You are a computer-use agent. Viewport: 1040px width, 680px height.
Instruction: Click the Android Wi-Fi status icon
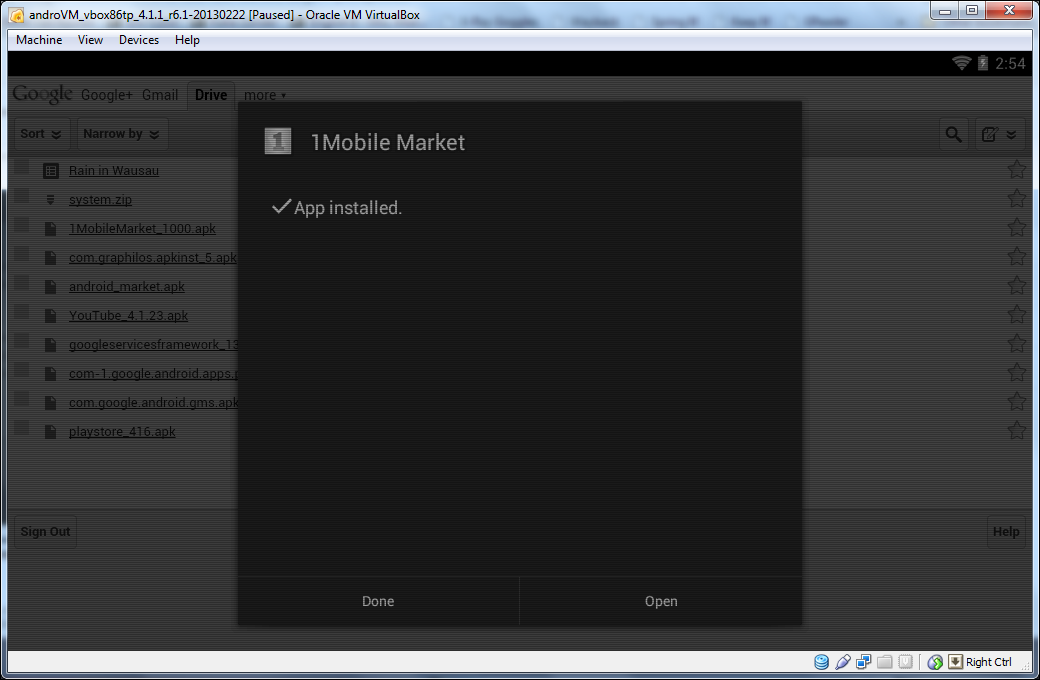pyautogui.click(x=962, y=63)
